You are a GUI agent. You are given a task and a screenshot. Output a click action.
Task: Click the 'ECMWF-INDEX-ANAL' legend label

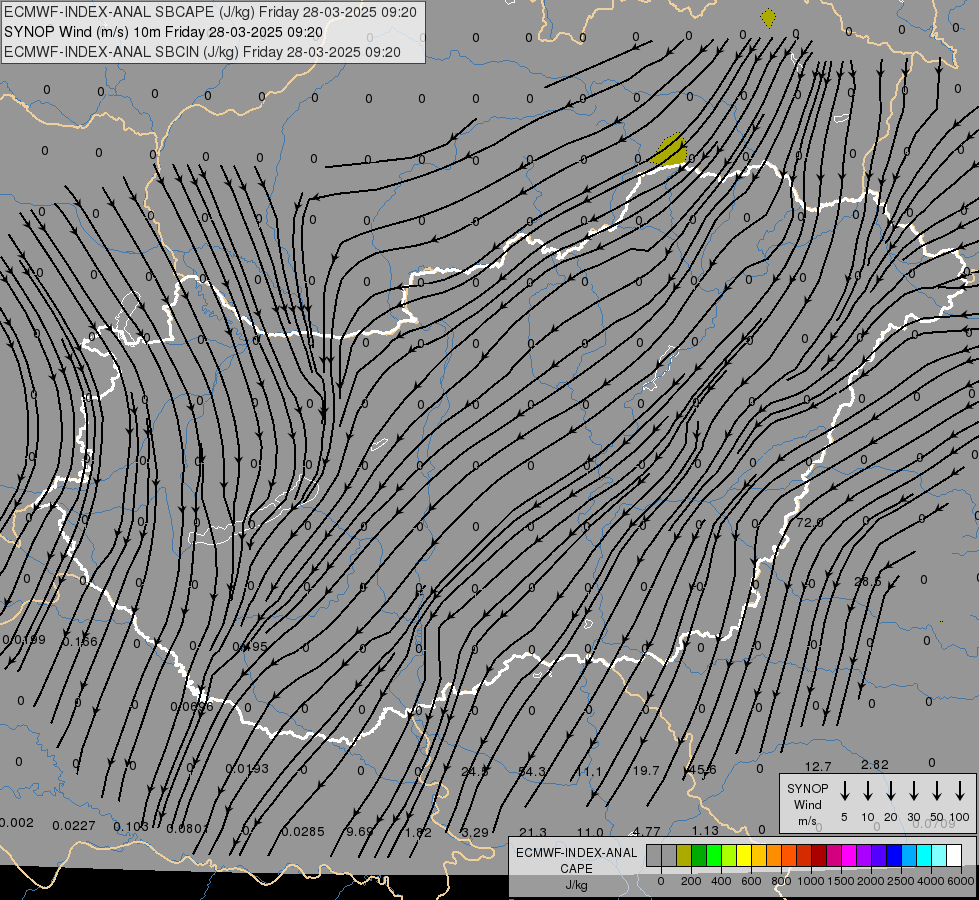click(x=576, y=853)
